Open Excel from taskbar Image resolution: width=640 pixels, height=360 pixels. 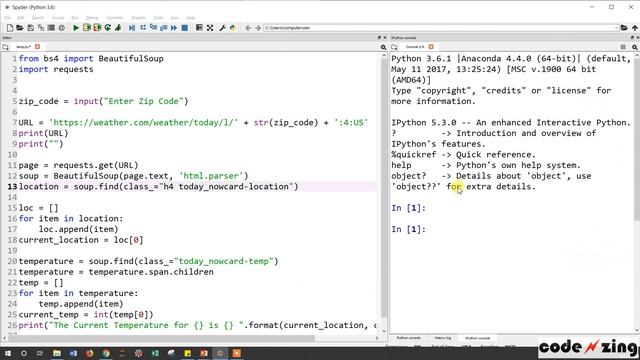coord(155,353)
